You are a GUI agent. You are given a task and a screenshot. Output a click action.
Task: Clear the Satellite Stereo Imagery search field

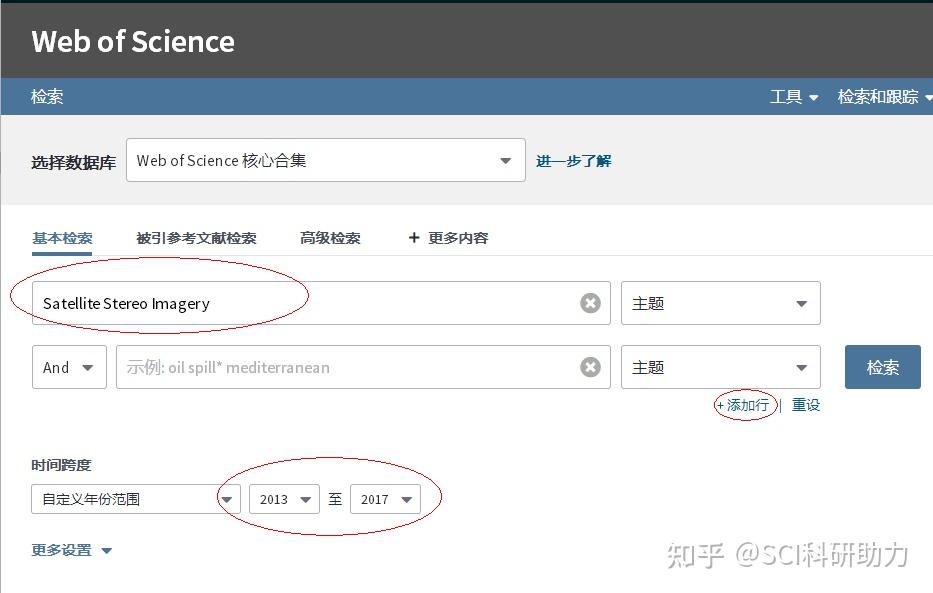tap(590, 303)
